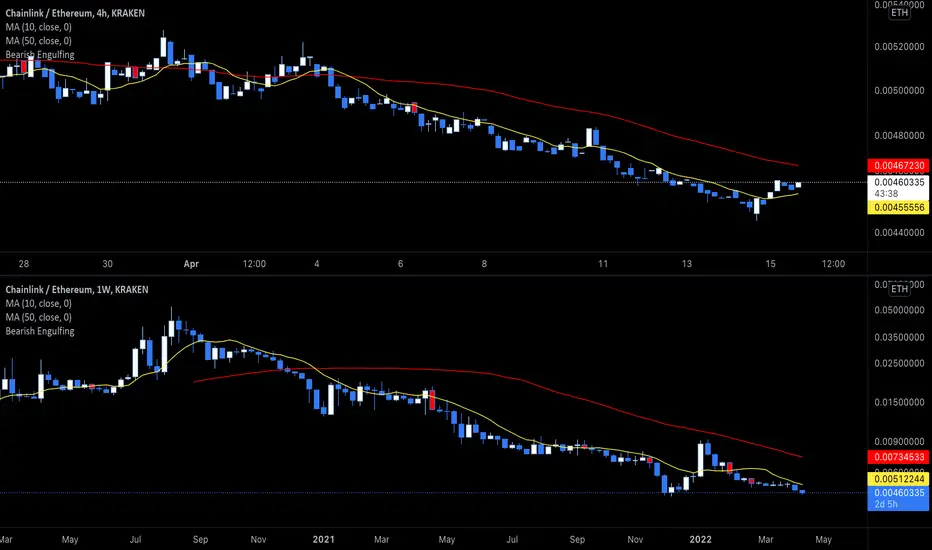Image resolution: width=932 pixels, height=550 pixels.
Task: Click the 2022 label on the weekly time axis
Action: pos(700,540)
